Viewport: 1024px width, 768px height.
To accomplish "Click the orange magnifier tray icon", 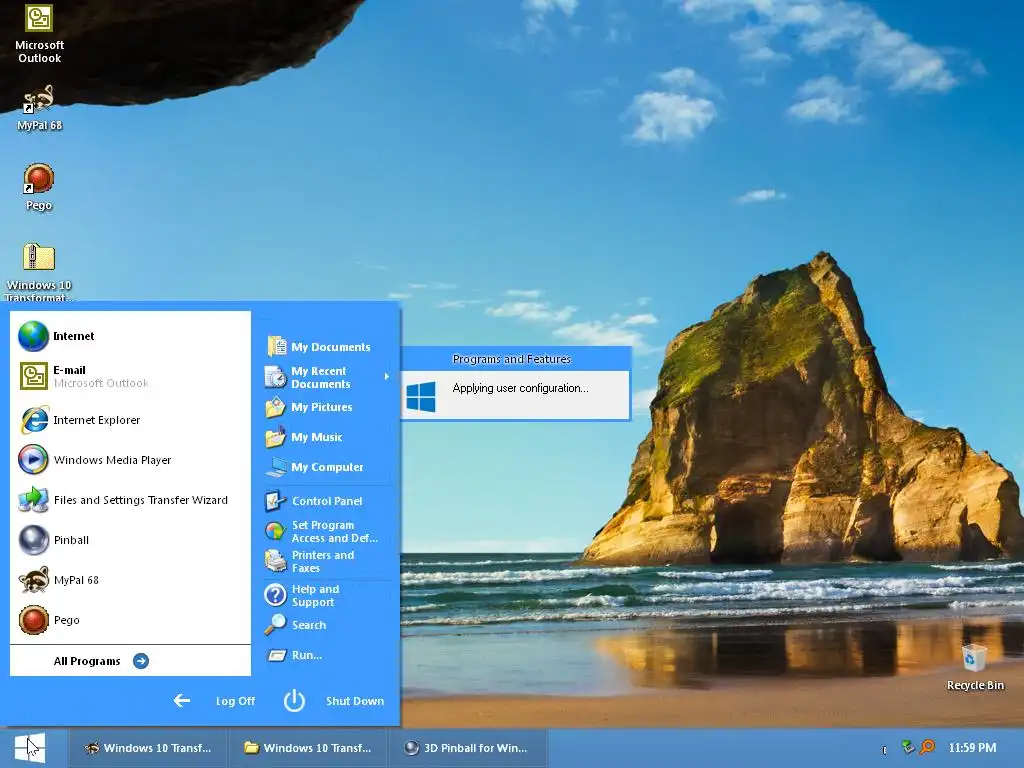I will point(927,746).
